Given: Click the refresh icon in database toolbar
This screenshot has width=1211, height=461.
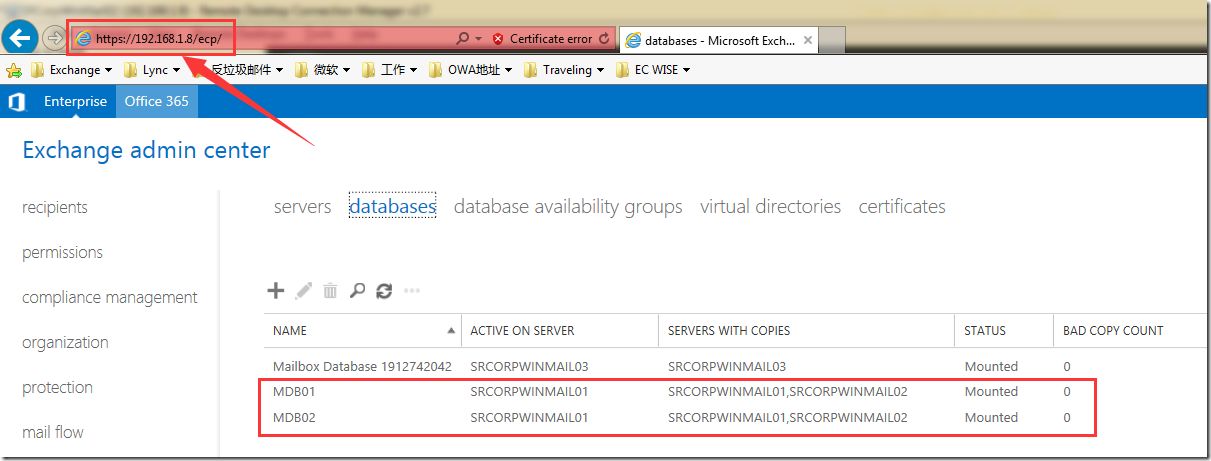Looking at the screenshot, I should pos(384,291).
